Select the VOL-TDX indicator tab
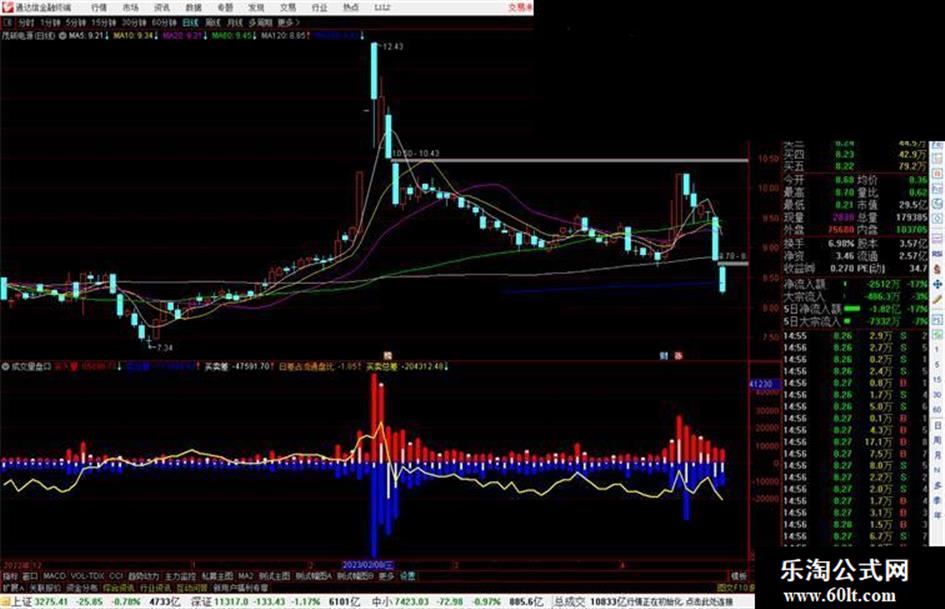This screenshot has height=609, width=945. click(88, 576)
